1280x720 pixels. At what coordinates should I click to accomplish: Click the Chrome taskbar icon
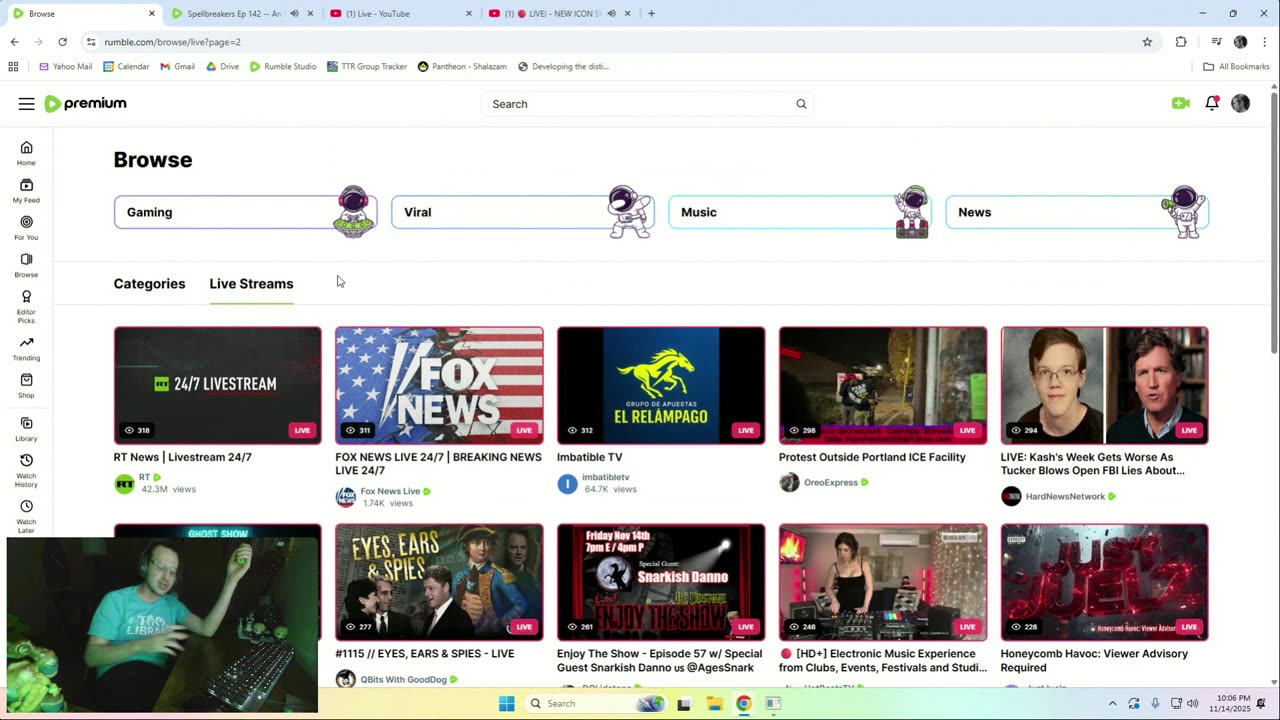point(744,704)
